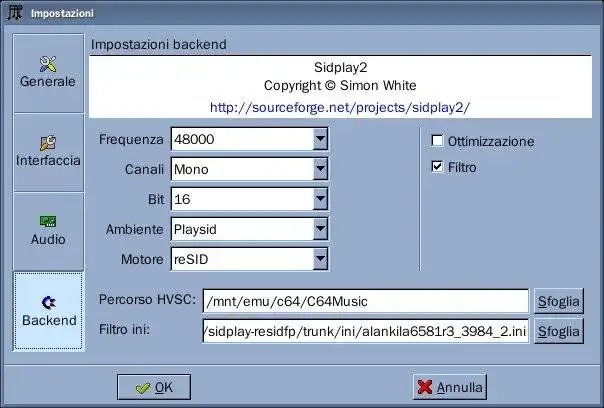Open the Backend tab
Viewport: 604px width, 408px height.
[48, 311]
